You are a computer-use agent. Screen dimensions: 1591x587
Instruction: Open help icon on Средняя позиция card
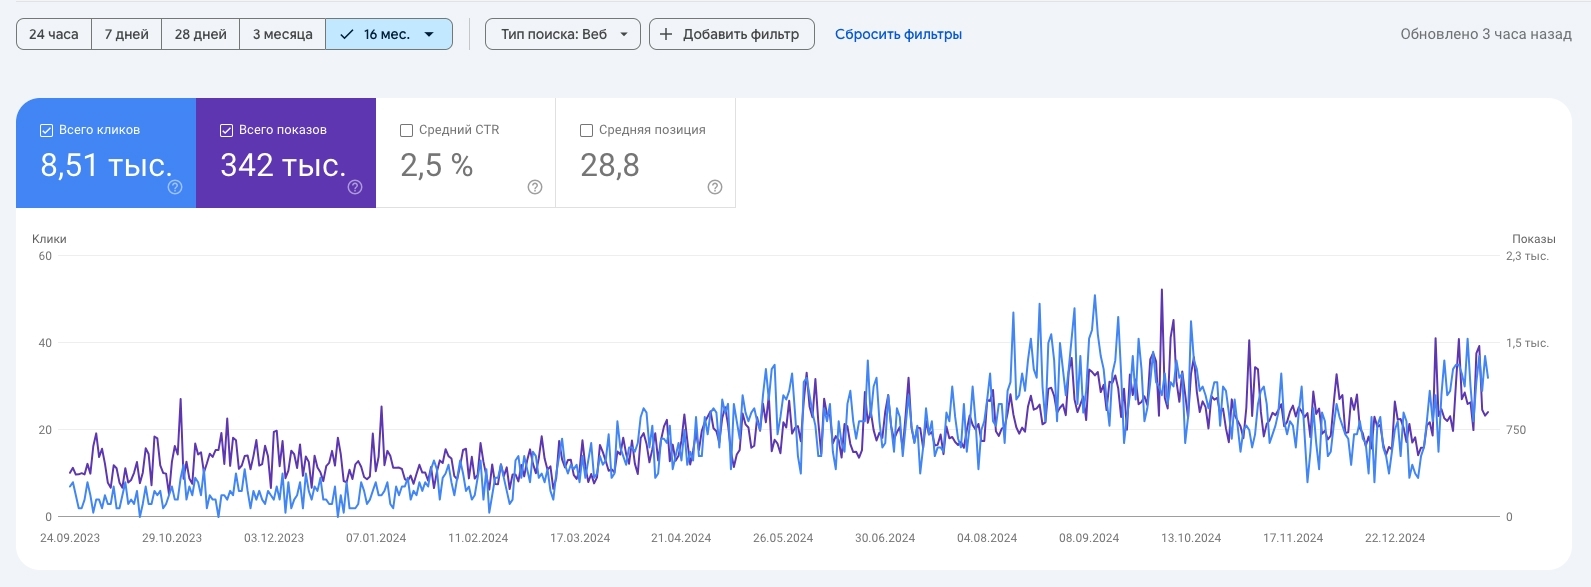(715, 187)
